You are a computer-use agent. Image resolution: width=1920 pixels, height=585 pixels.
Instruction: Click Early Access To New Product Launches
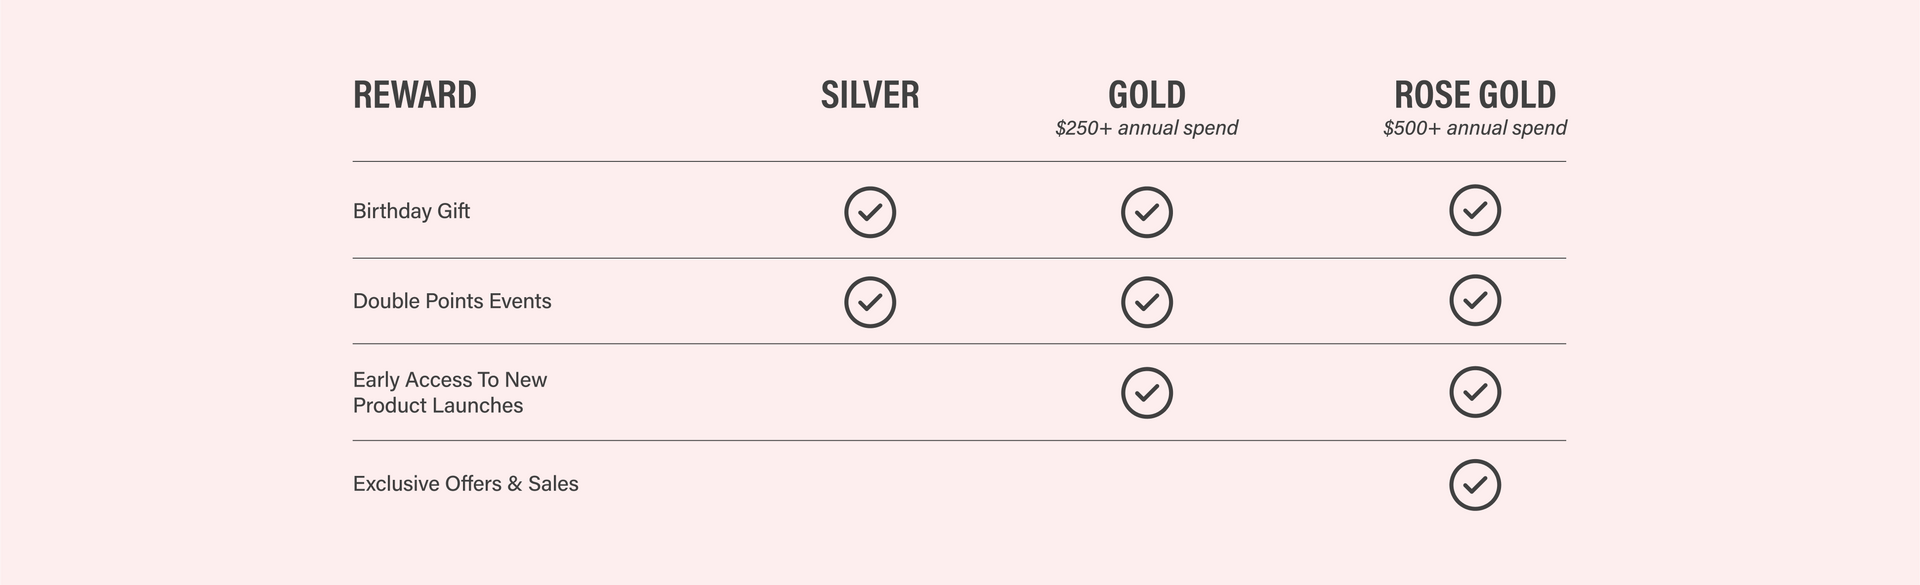click(x=449, y=392)
